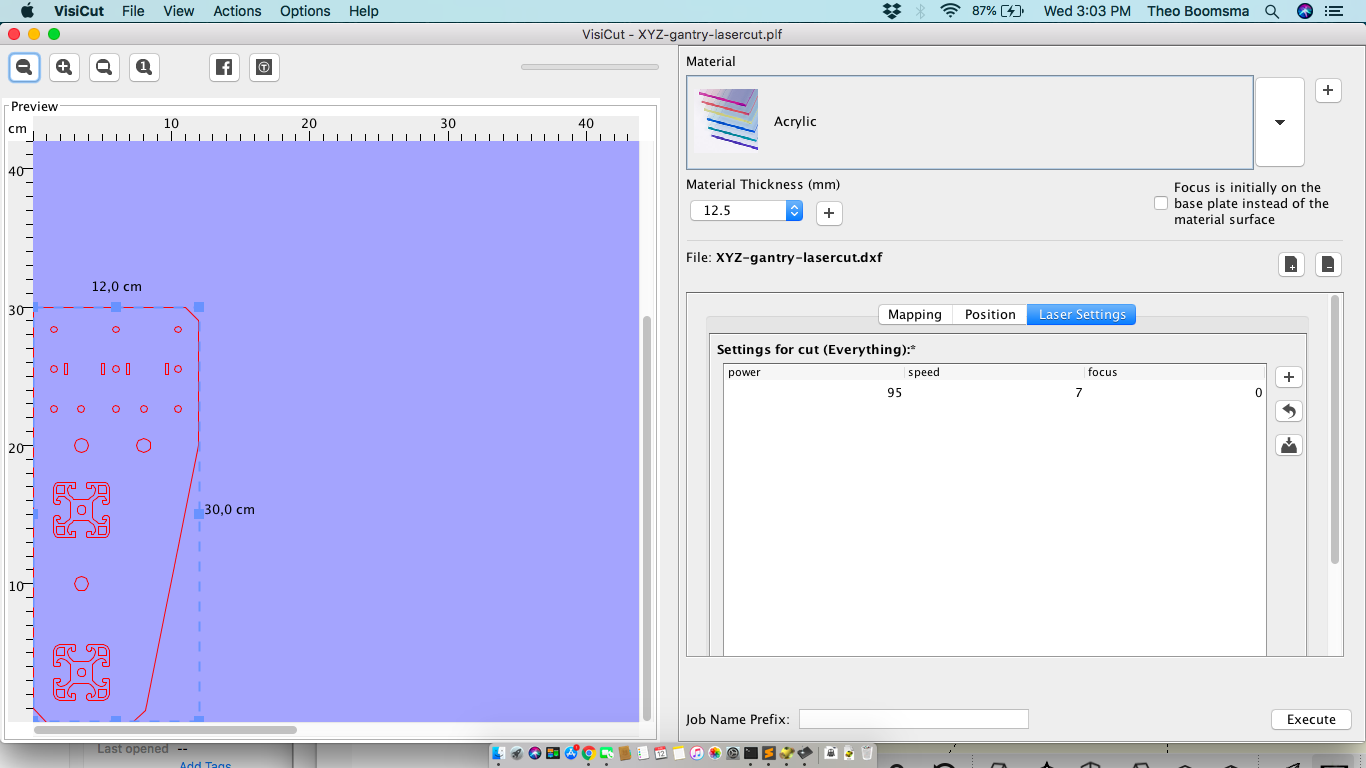Click the power value 95 cell
Screen dimensions: 1366x768
tap(814, 393)
